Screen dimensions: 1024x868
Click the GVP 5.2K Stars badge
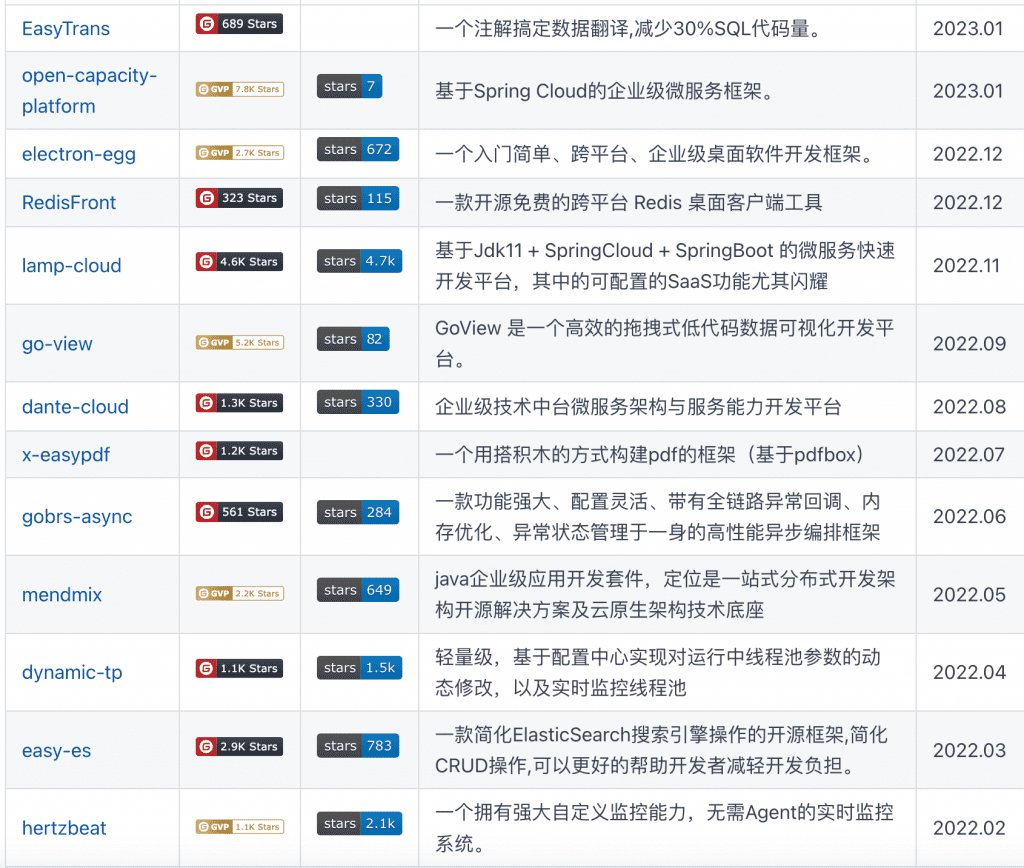(x=240, y=342)
